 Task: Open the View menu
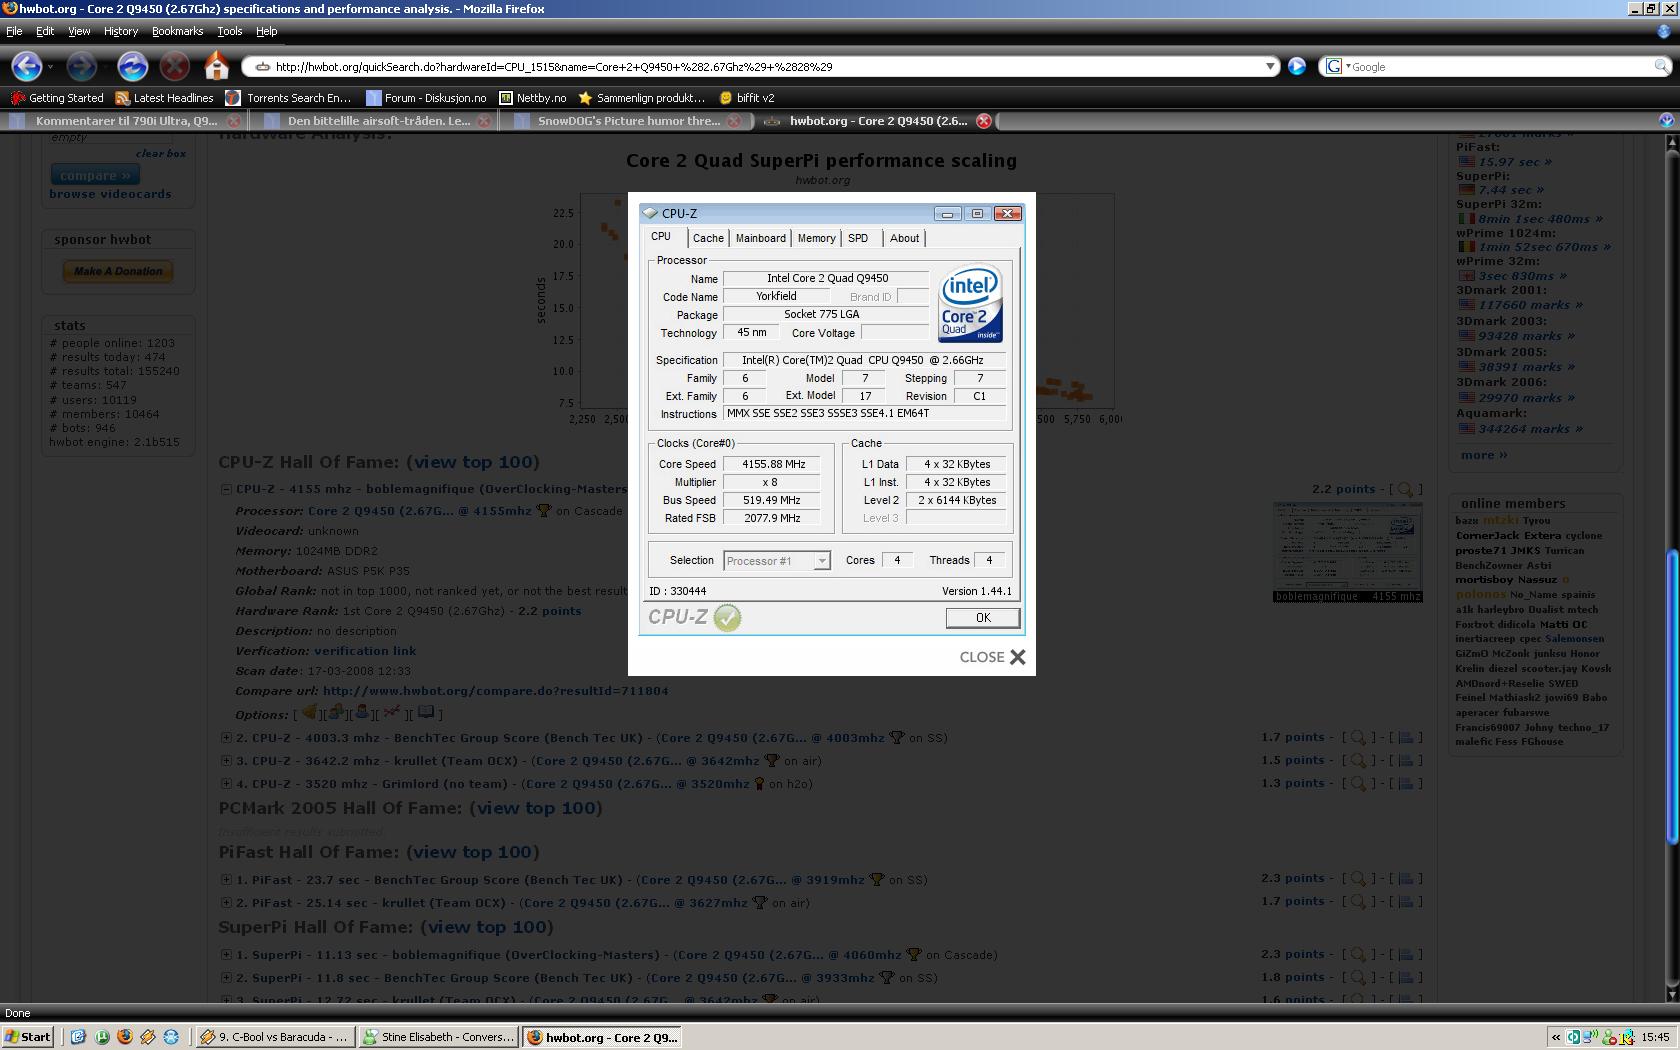tap(79, 31)
